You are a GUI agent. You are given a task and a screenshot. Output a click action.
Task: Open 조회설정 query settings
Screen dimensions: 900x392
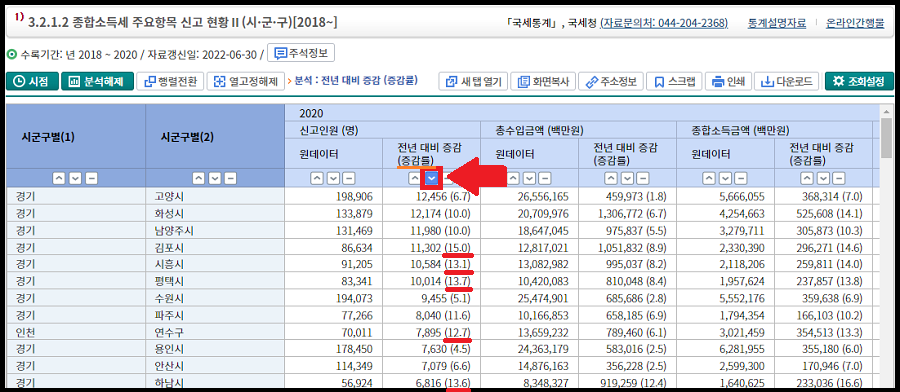859,81
